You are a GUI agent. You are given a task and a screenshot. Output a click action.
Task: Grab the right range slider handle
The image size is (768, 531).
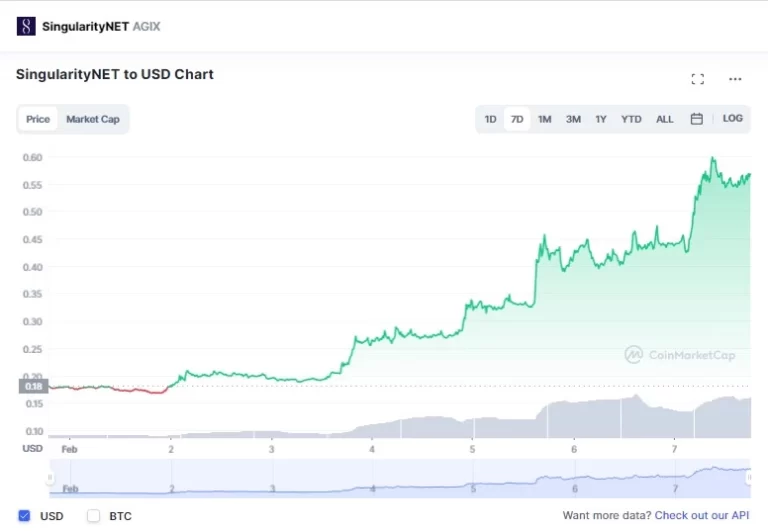point(749,478)
